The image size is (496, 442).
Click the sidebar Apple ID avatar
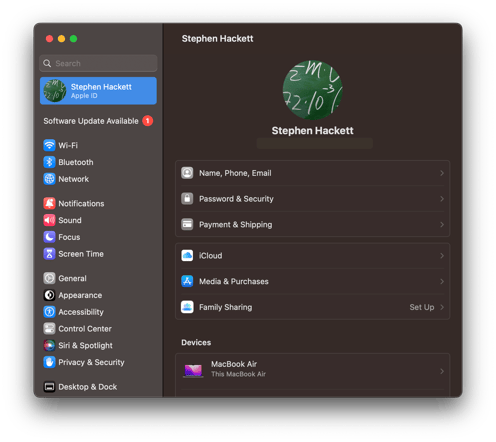pyautogui.click(x=55, y=91)
